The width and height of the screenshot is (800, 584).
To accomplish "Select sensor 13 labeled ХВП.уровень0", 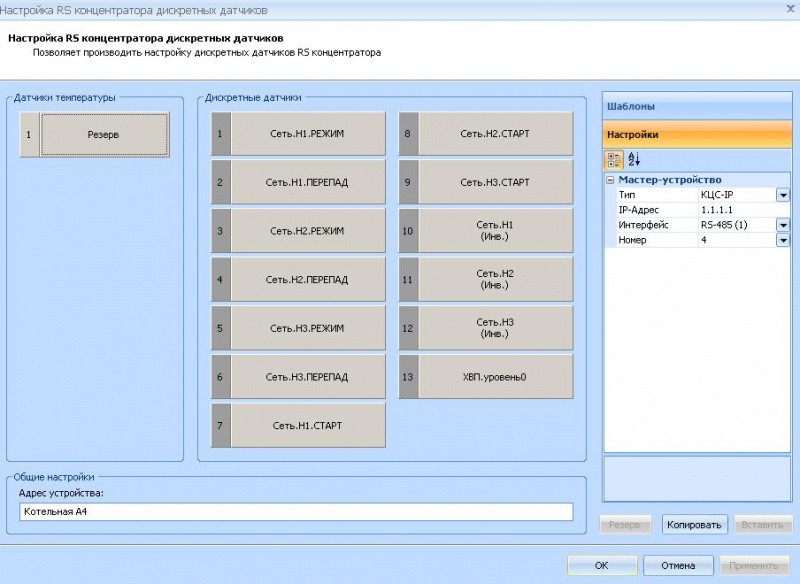I will pos(489,376).
